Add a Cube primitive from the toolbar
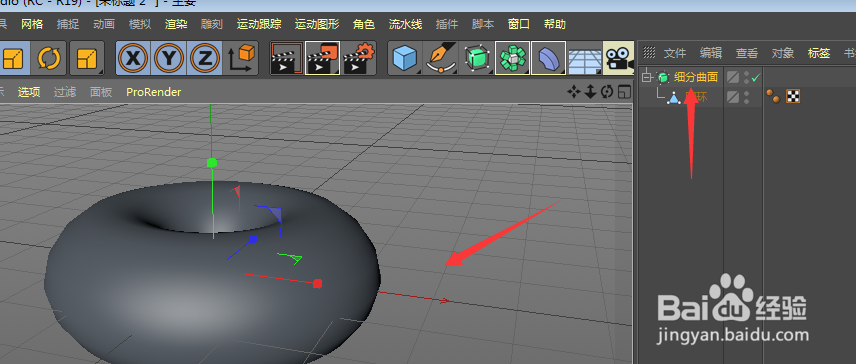The width and height of the screenshot is (856, 364). coord(405,58)
